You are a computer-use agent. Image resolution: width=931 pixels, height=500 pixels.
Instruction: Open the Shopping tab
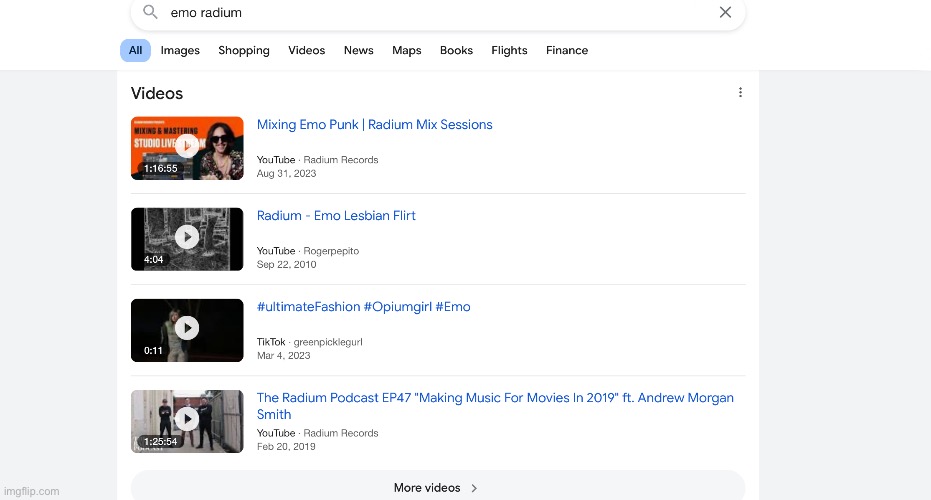tap(243, 50)
